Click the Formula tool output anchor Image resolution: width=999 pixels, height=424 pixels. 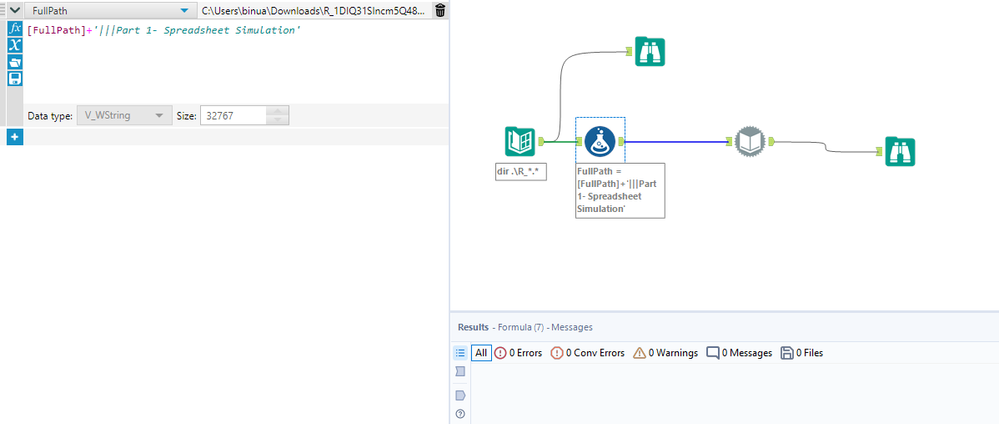621,142
